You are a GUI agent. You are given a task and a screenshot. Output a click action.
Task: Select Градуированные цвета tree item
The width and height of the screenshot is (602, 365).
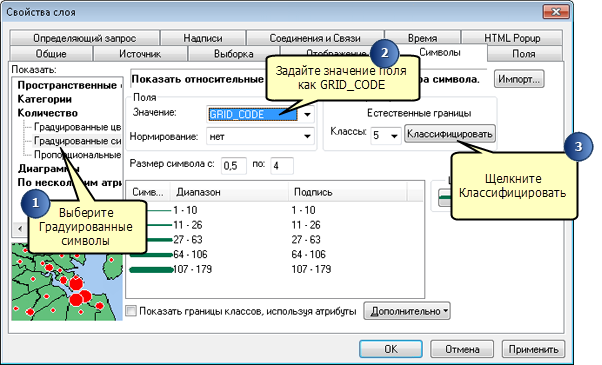pyautogui.click(x=77, y=127)
